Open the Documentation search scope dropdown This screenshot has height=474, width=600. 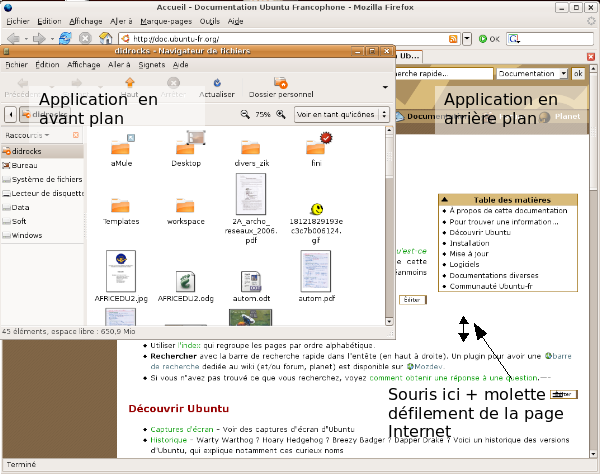pyautogui.click(x=531, y=74)
